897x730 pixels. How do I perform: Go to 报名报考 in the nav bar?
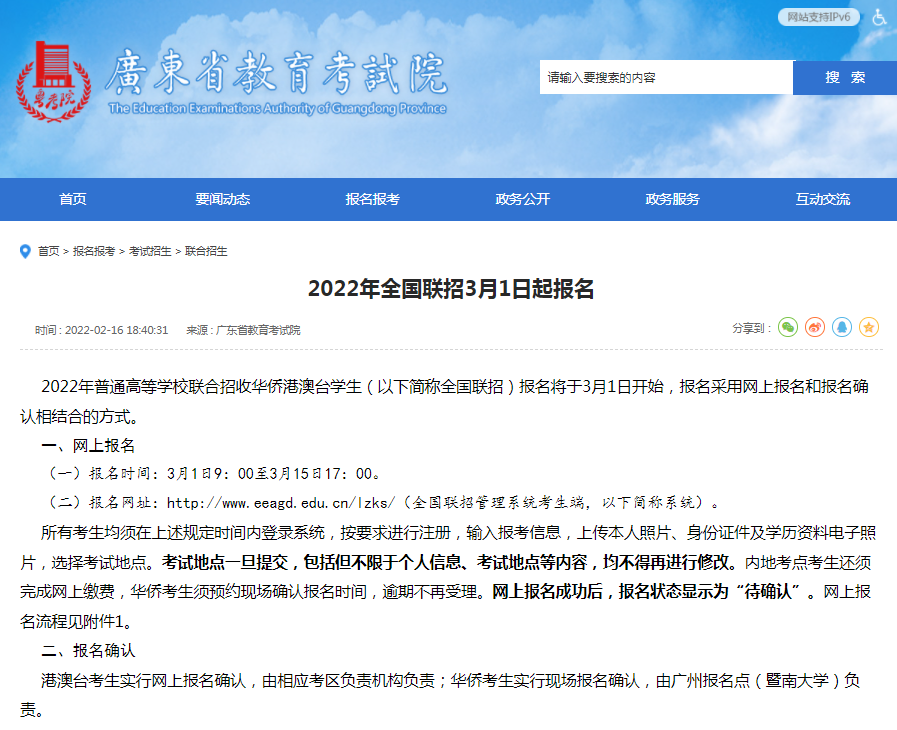coord(373,199)
